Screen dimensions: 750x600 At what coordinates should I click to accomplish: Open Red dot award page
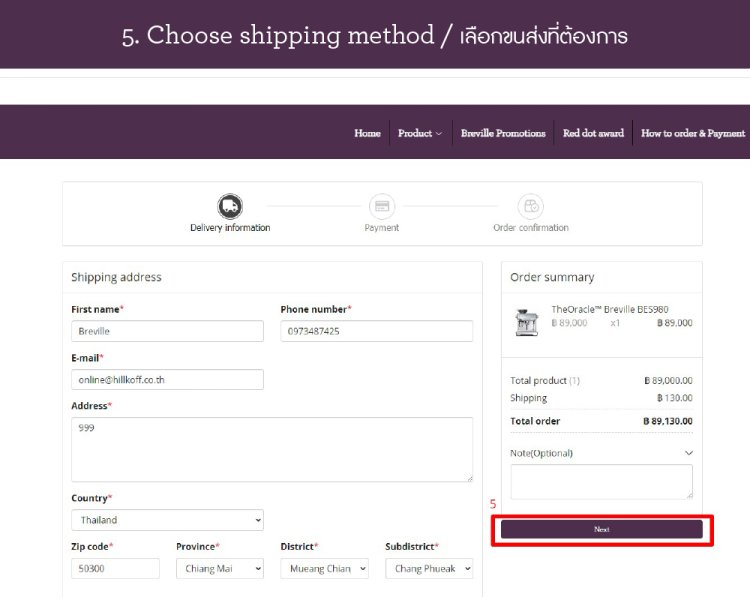593,133
